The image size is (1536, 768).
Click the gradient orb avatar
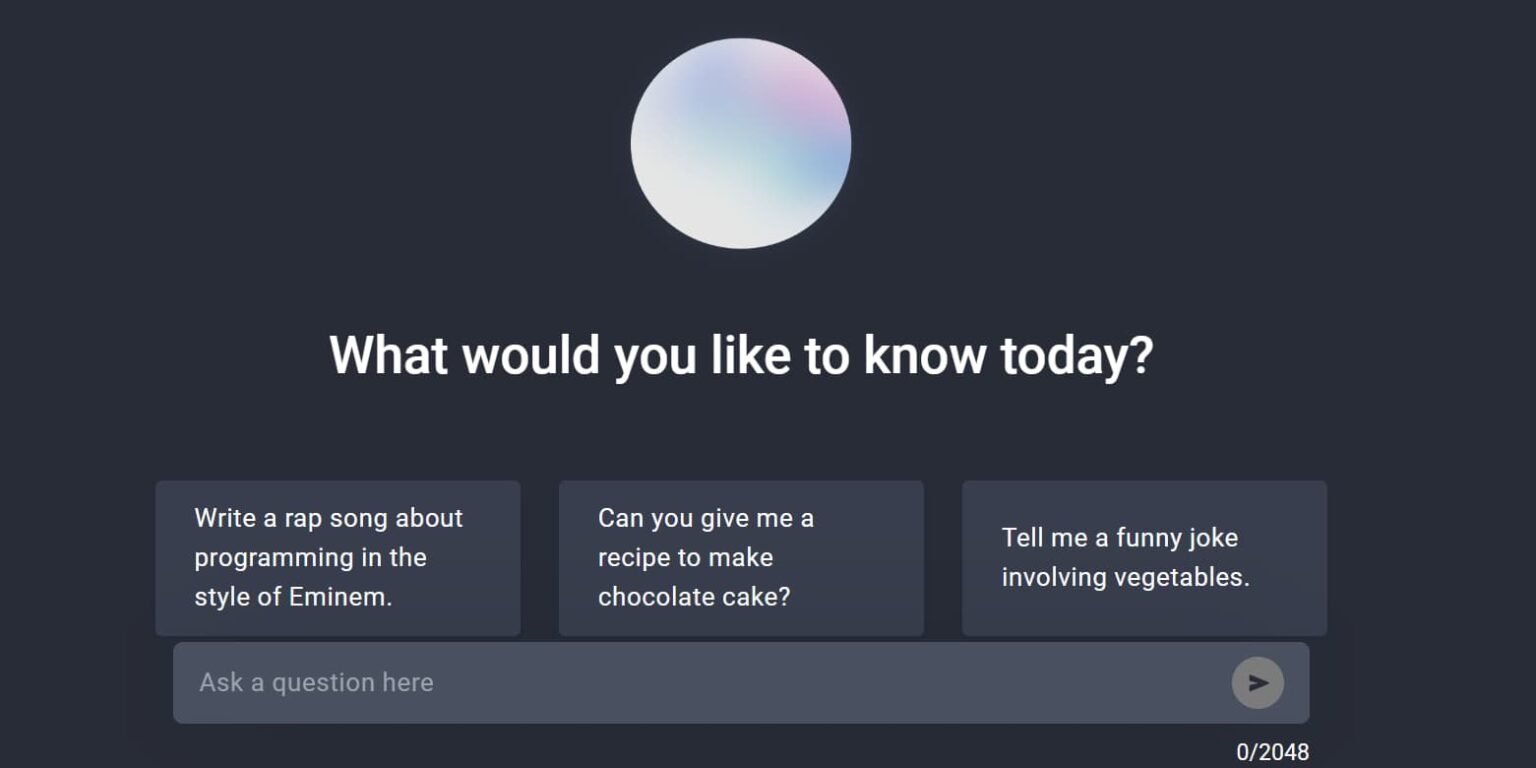[x=740, y=143]
